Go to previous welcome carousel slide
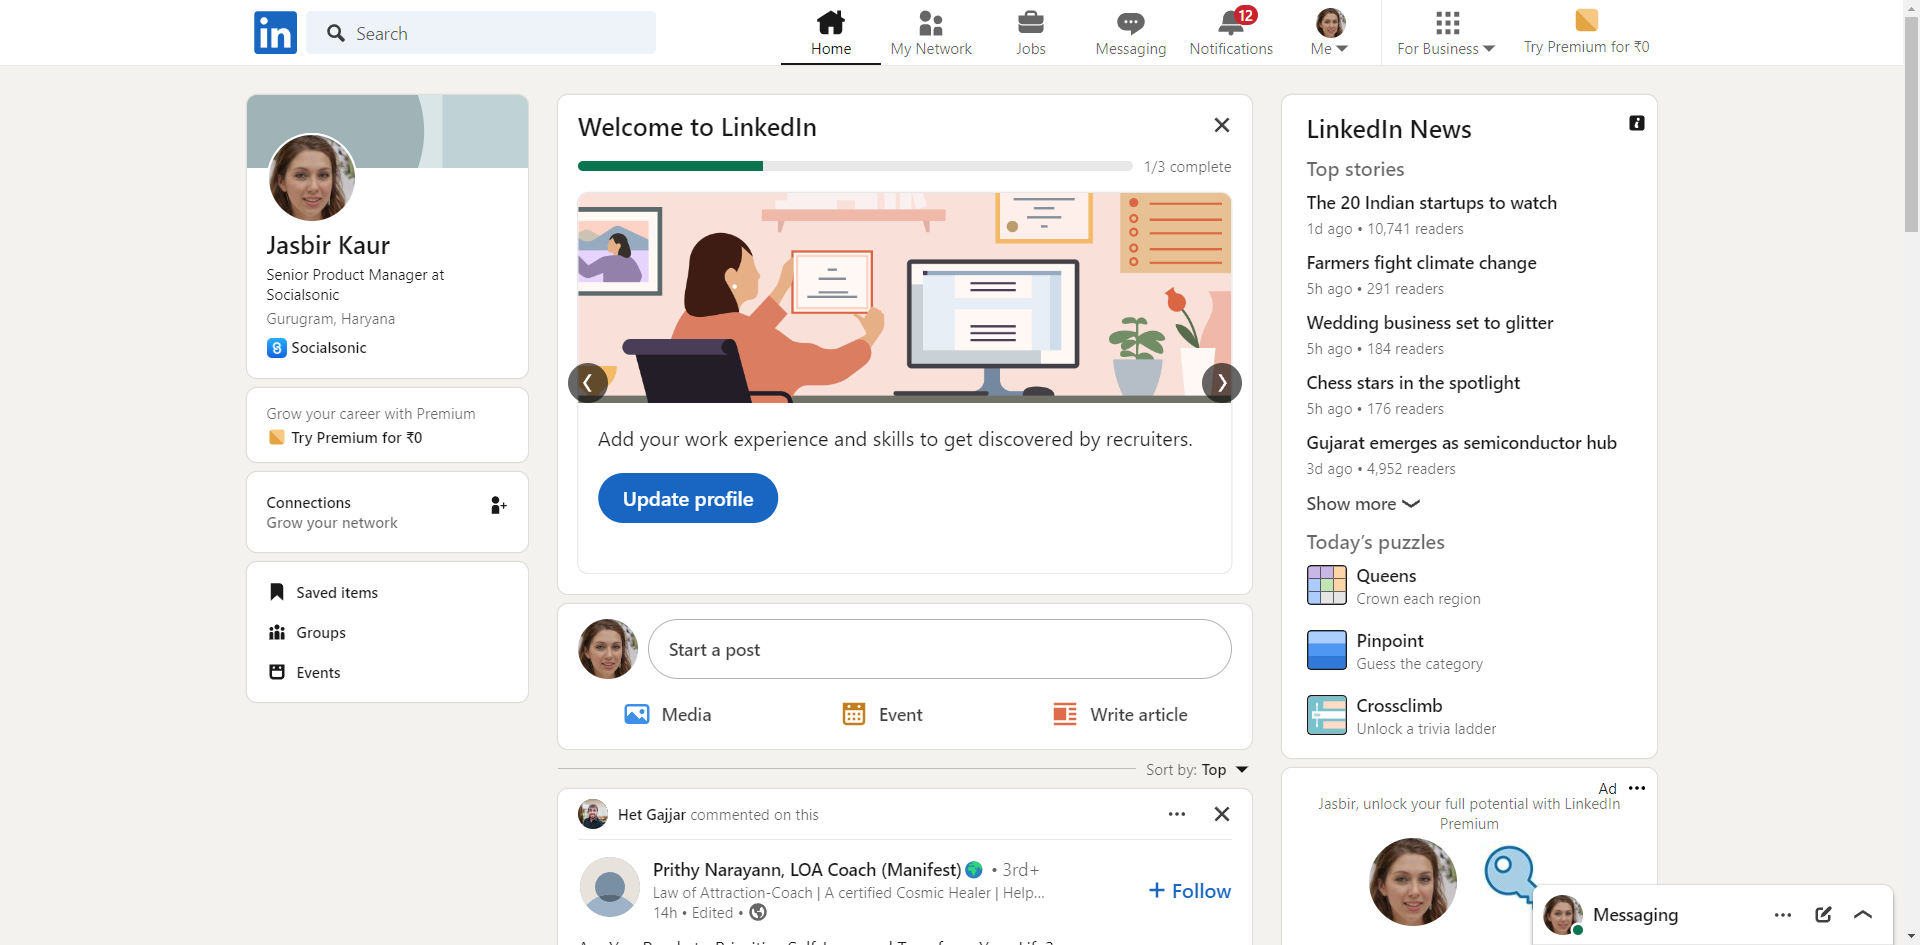This screenshot has height=945, width=1920. (588, 383)
